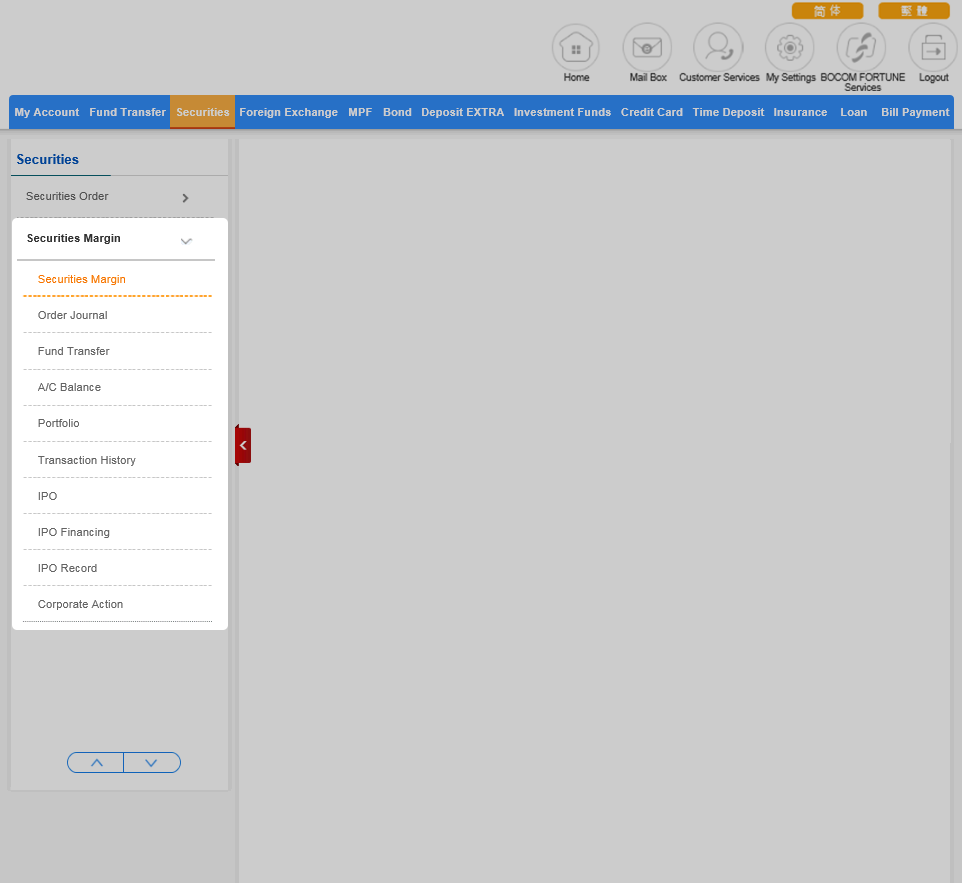Open Order Journal in sidebar

73,315
